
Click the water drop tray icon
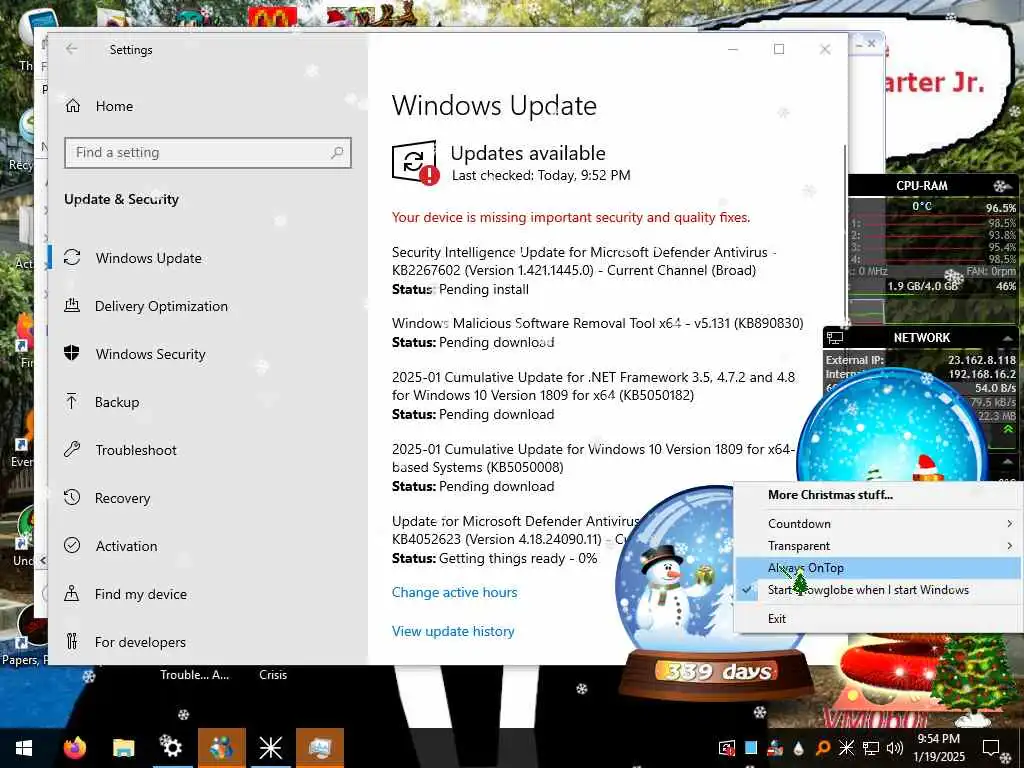(799, 748)
